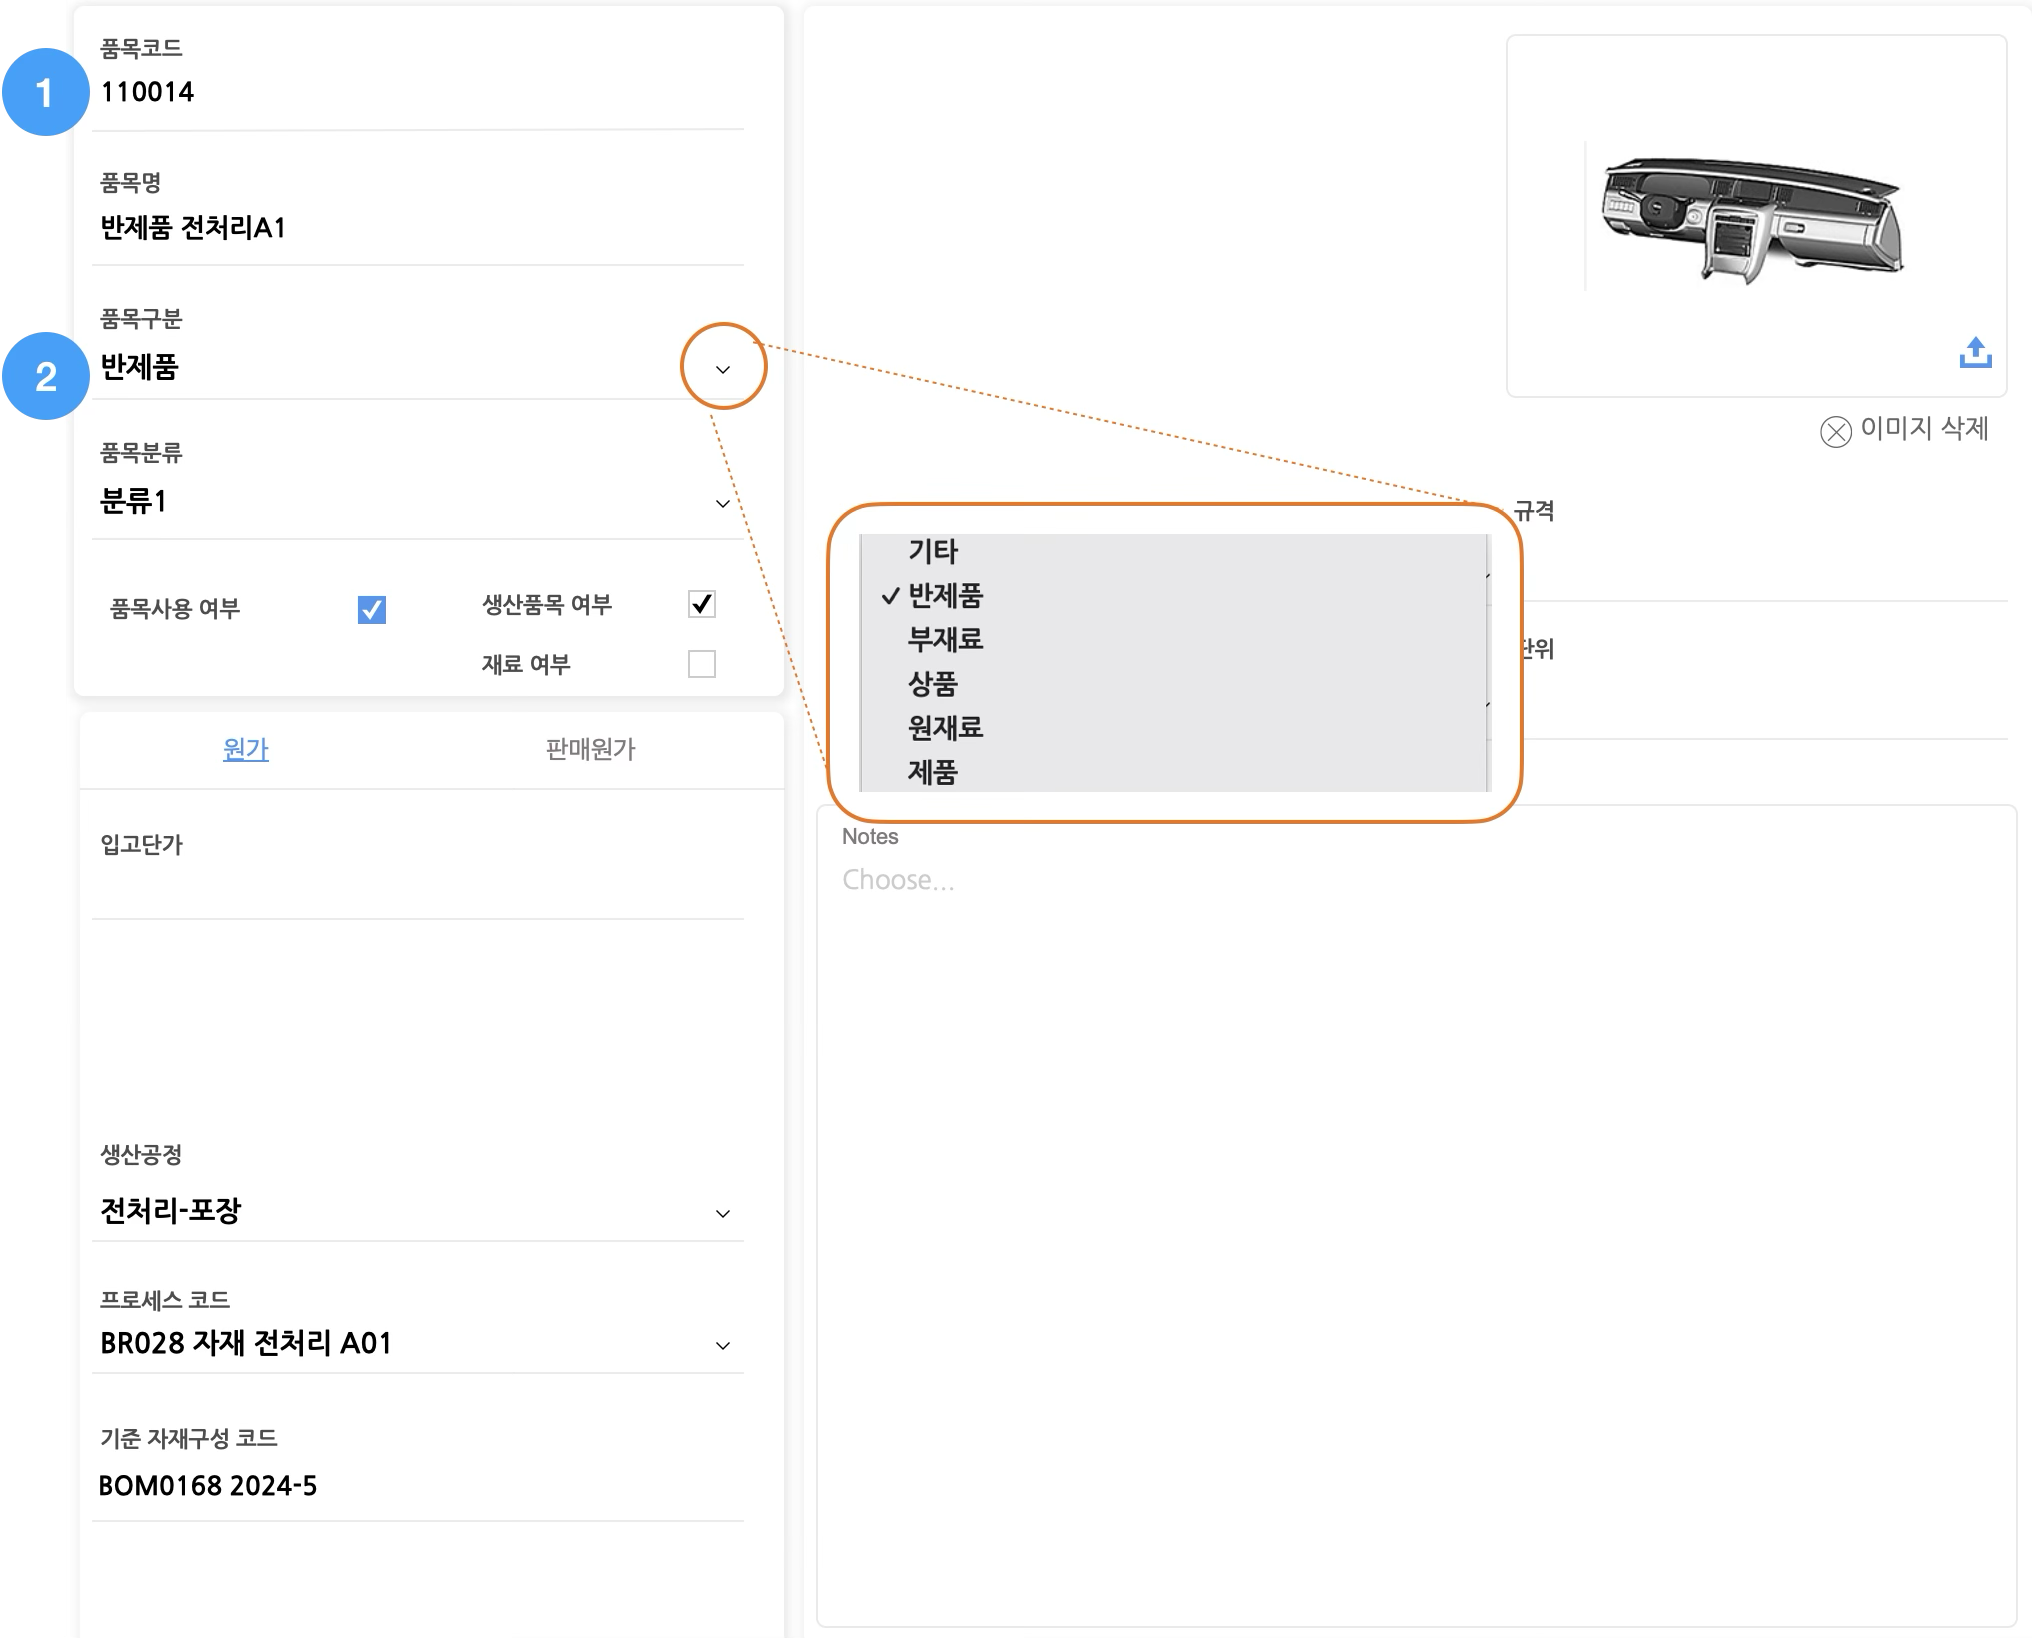This screenshot has height=1638, width=2032.
Task: Click the dashboard product thumbnail
Action: click(1752, 220)
